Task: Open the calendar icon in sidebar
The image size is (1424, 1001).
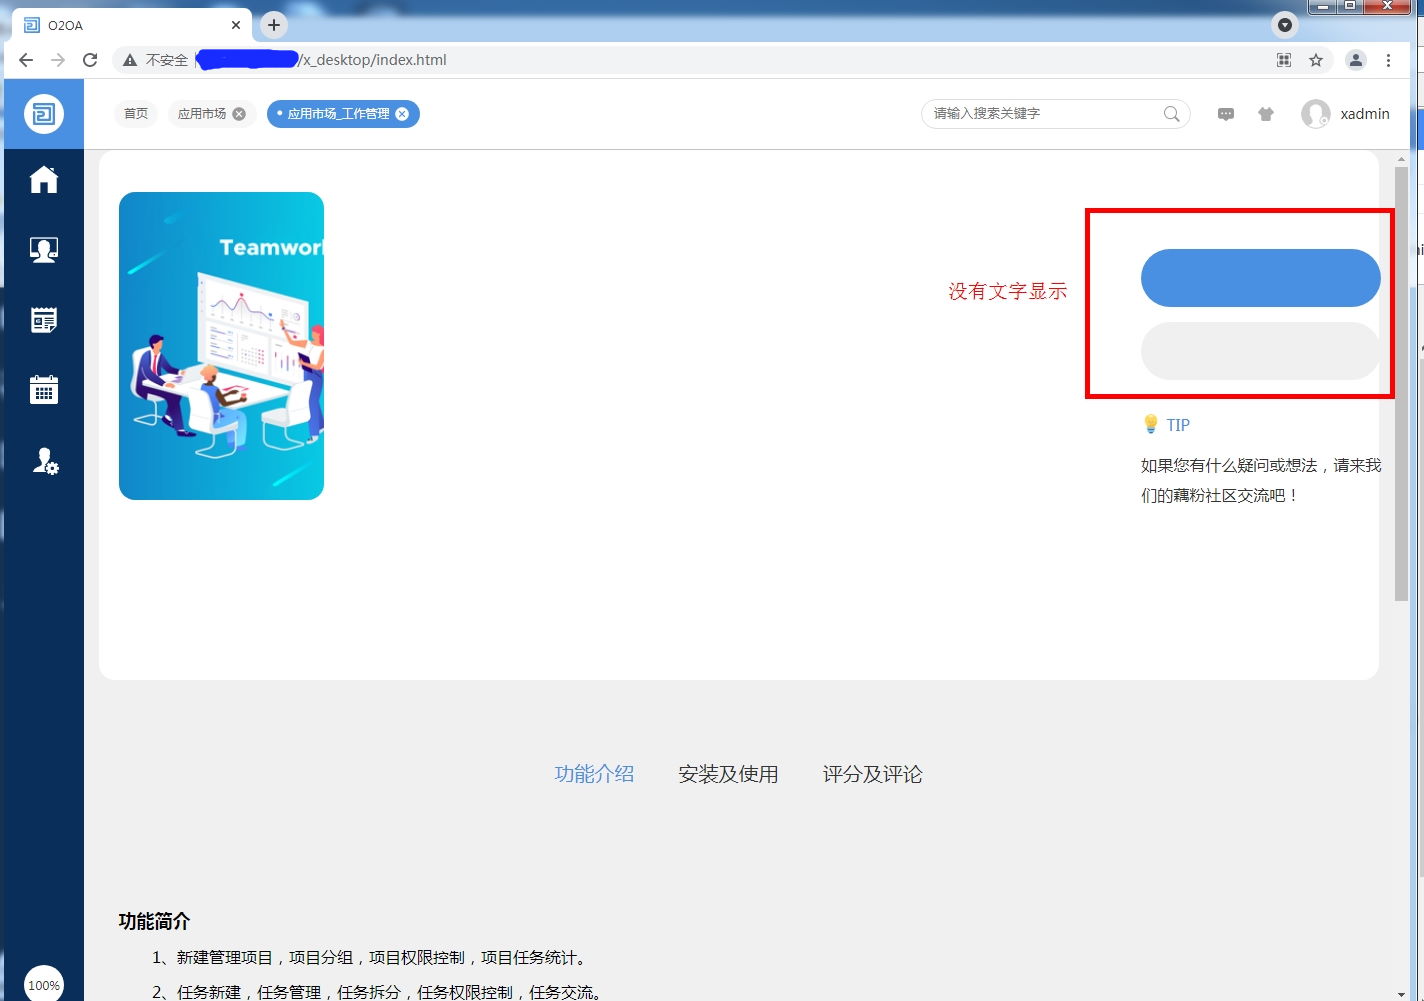Action: coord(44,390)
